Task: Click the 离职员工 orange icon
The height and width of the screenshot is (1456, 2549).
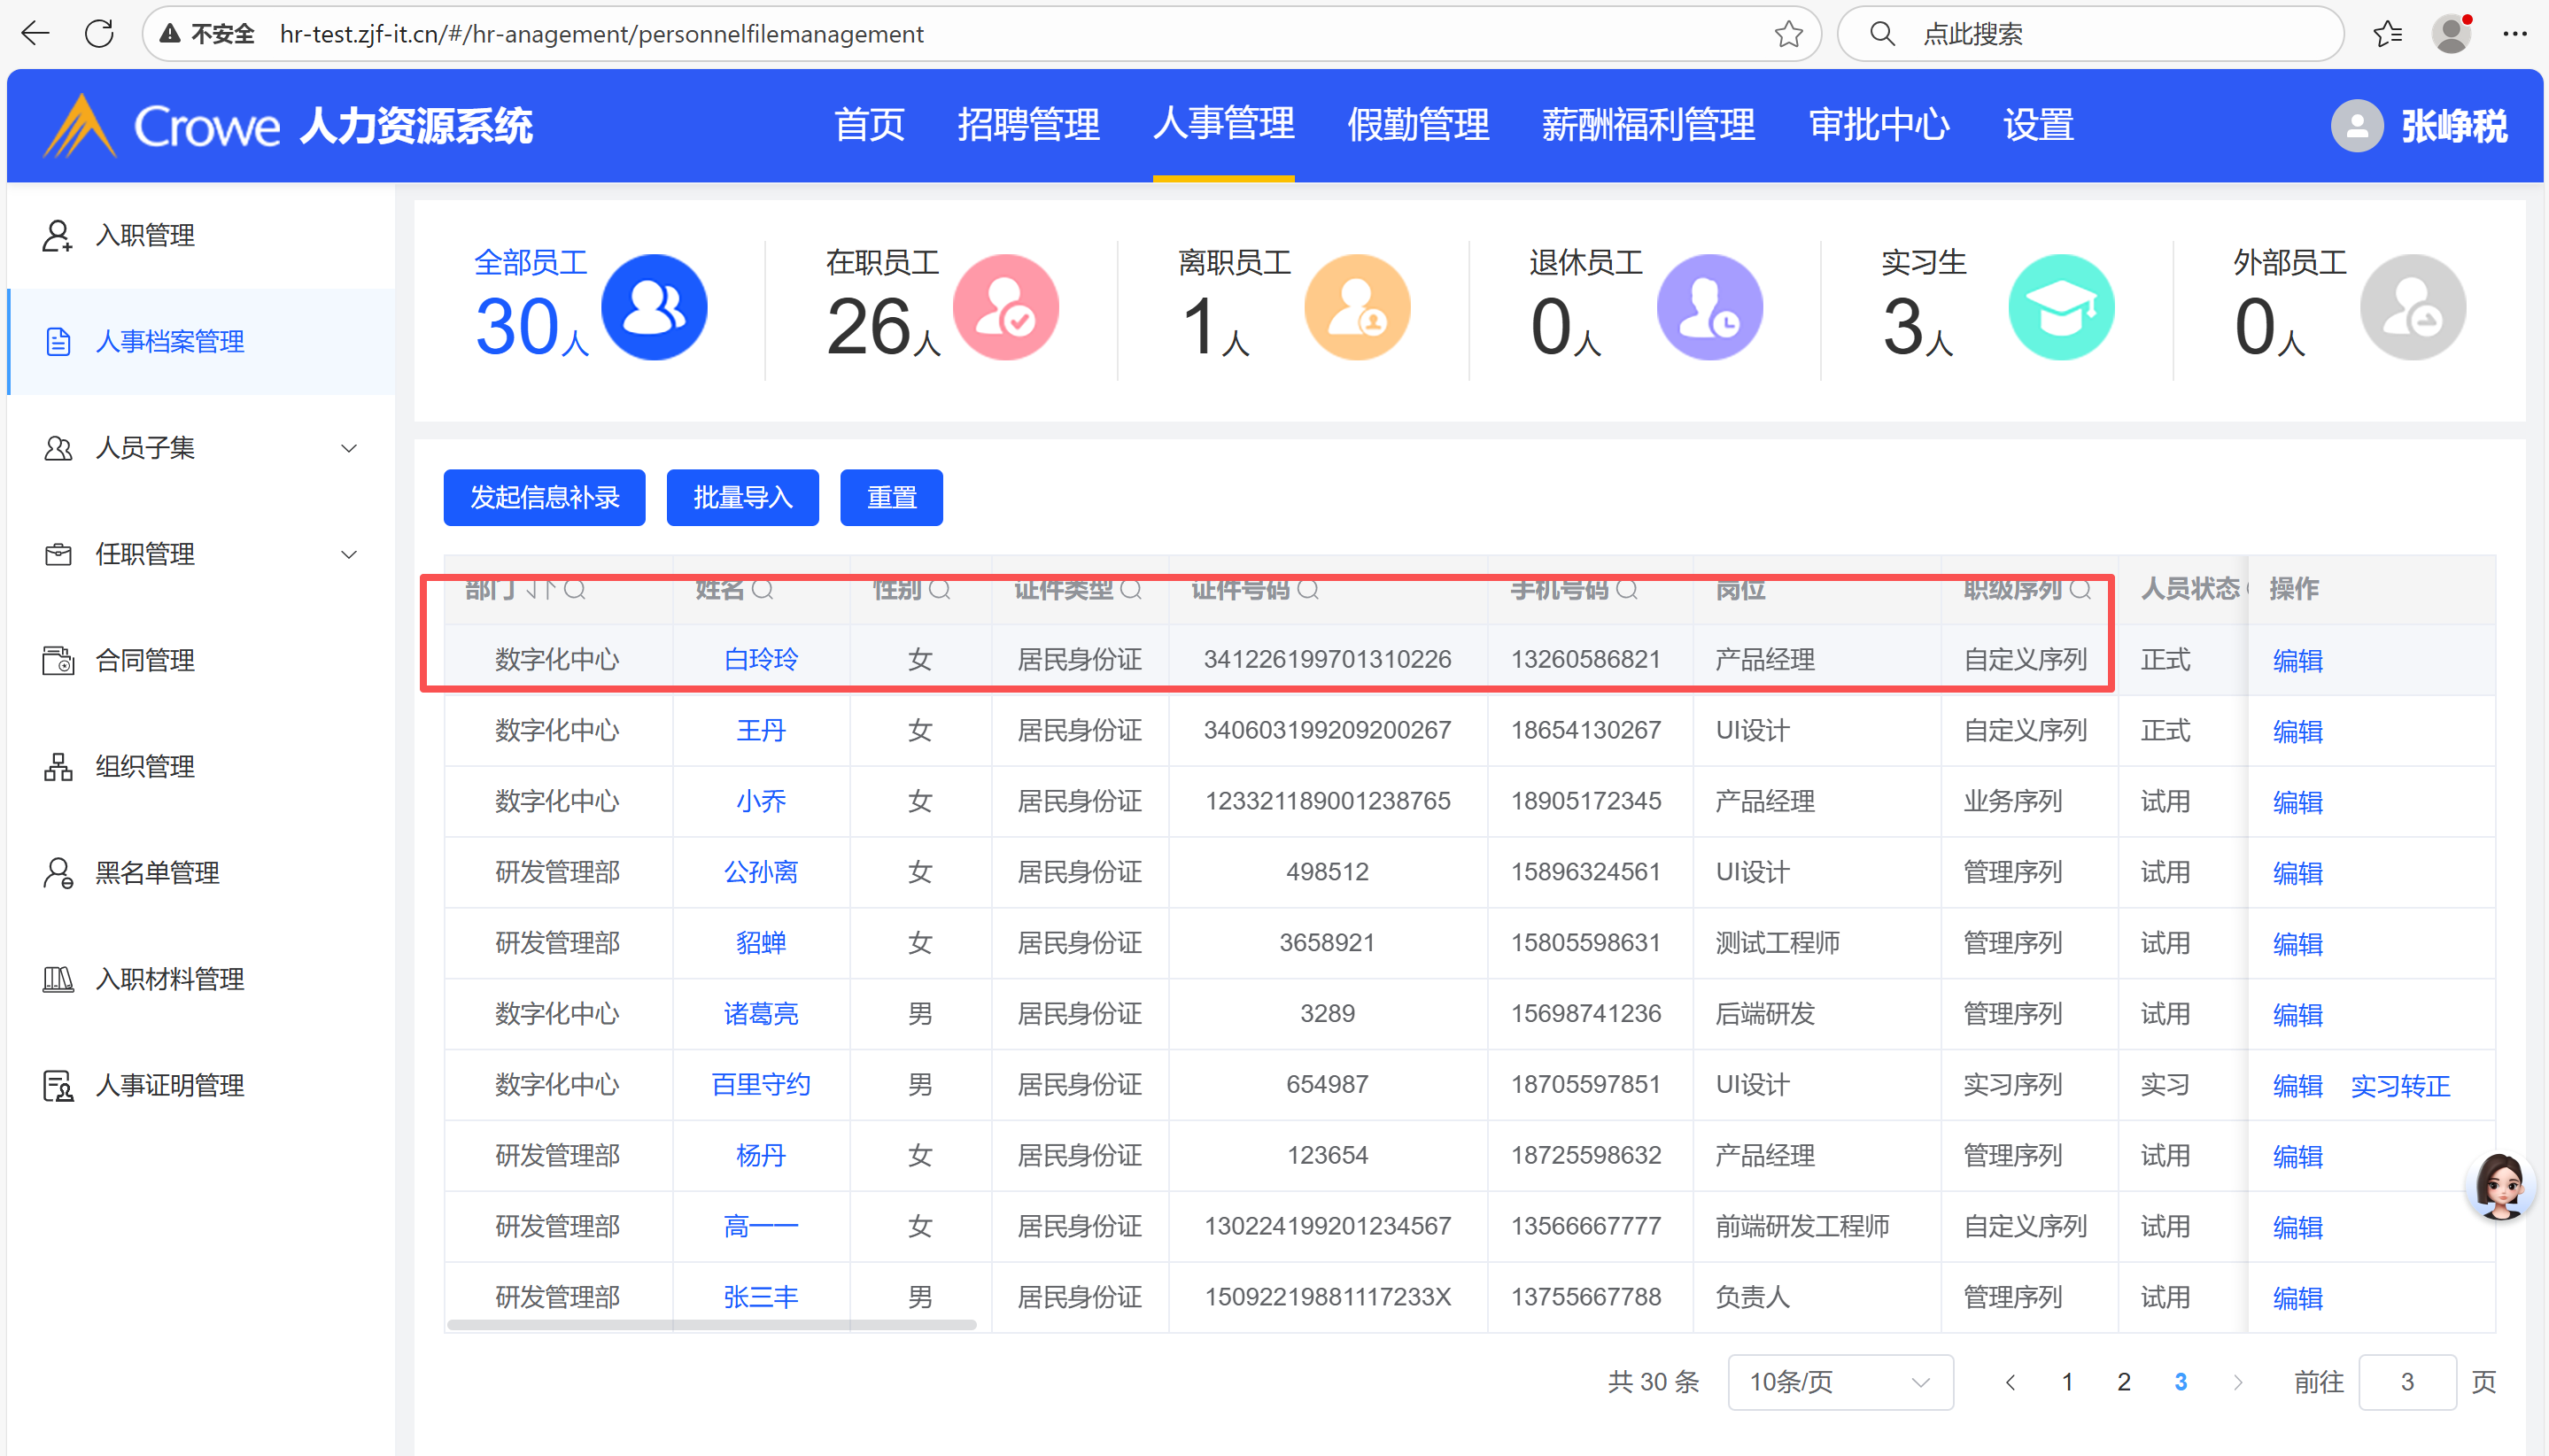Action: point(1357,307)
